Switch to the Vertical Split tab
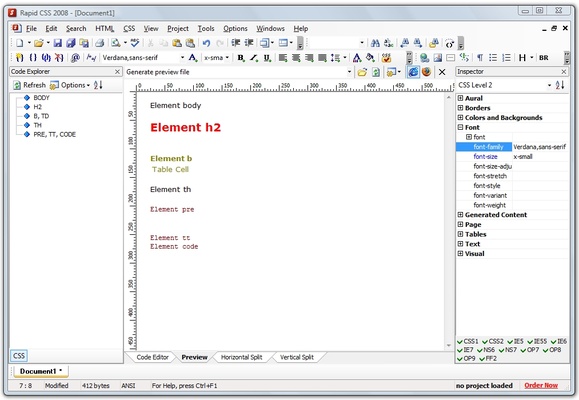Viewport: 579px width, 400px height. tap(297, 357)
